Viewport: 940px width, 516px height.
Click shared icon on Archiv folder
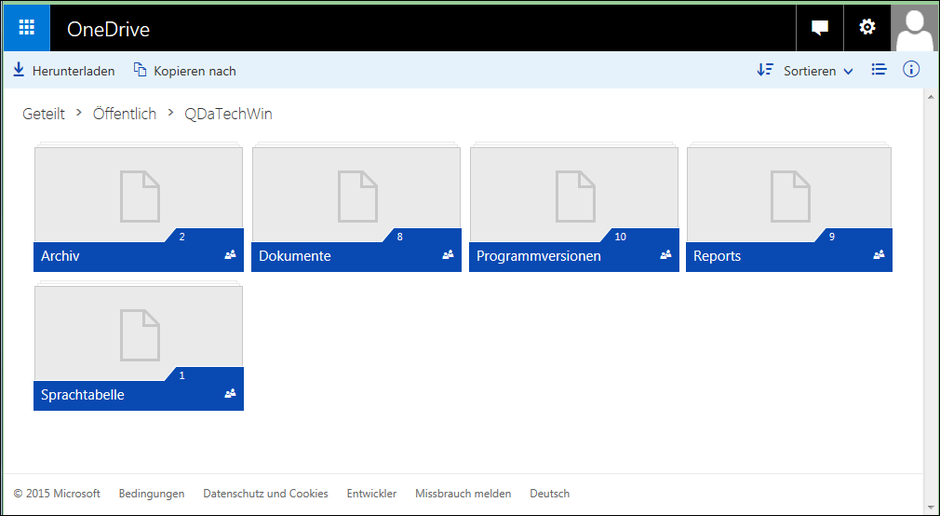pyautogui.click(x=230, y=255)
